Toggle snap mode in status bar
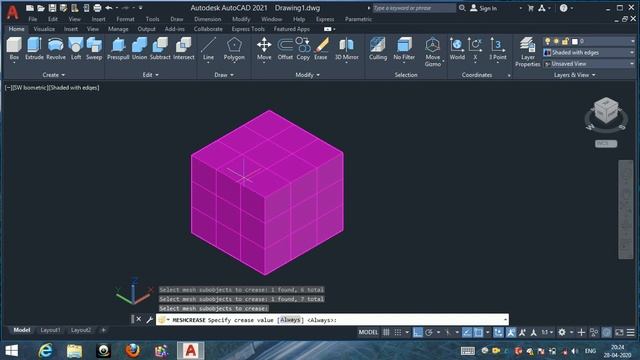640x360 pixels. point(398,332)
